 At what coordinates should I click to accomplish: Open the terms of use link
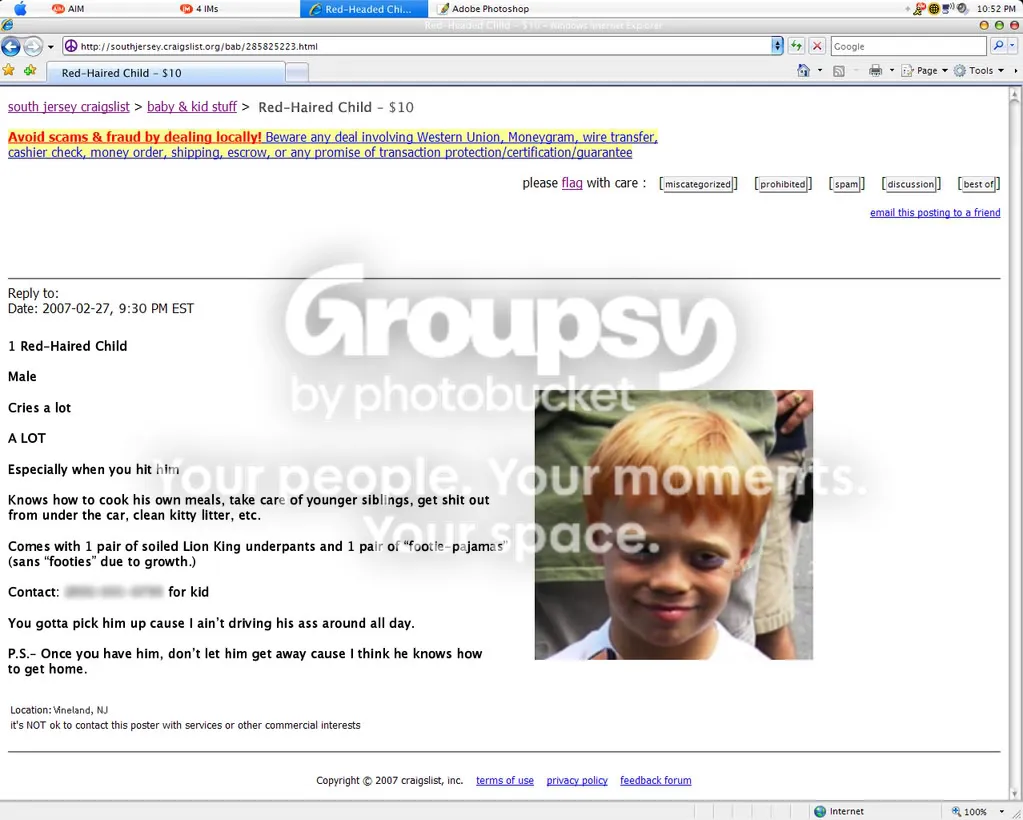pos(504,780)
